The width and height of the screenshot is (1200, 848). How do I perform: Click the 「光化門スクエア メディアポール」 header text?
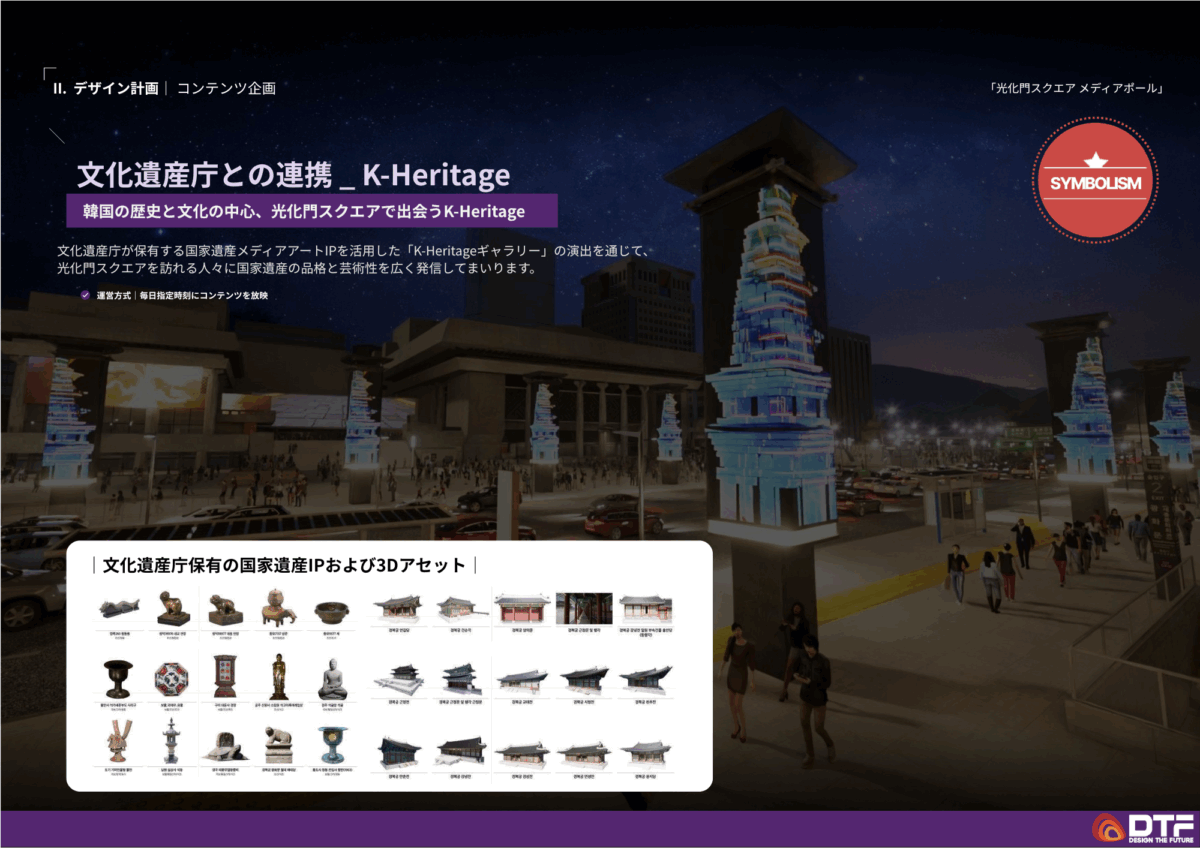[1076, 88]
